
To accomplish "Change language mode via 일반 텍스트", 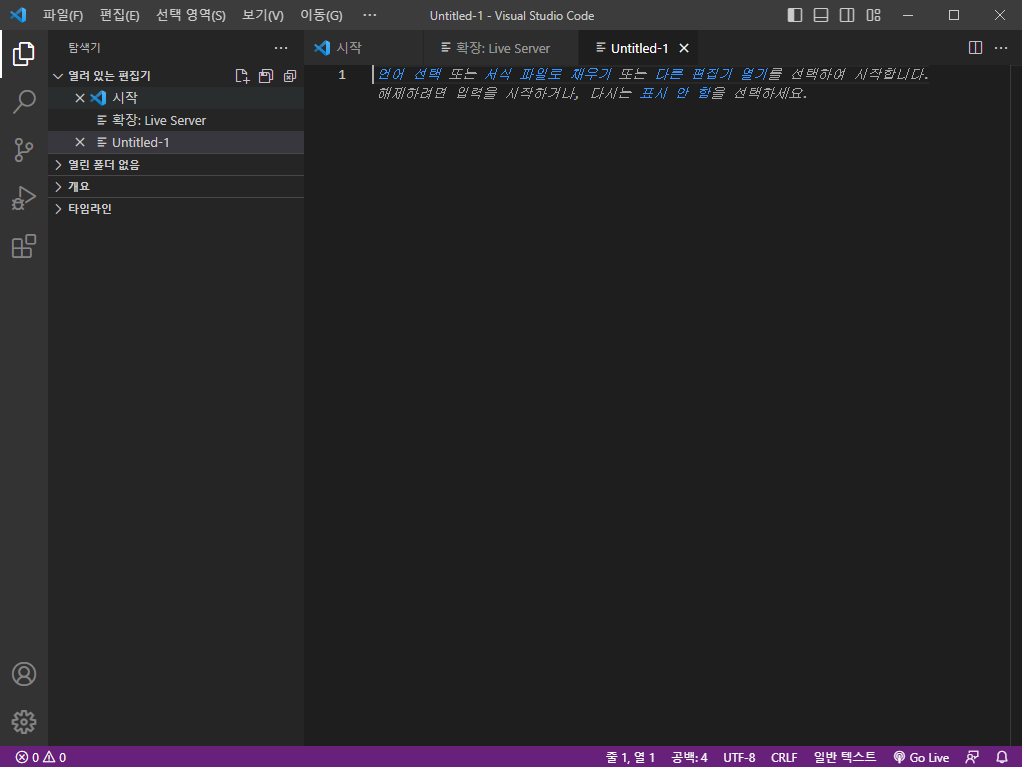I will (845, 757).
